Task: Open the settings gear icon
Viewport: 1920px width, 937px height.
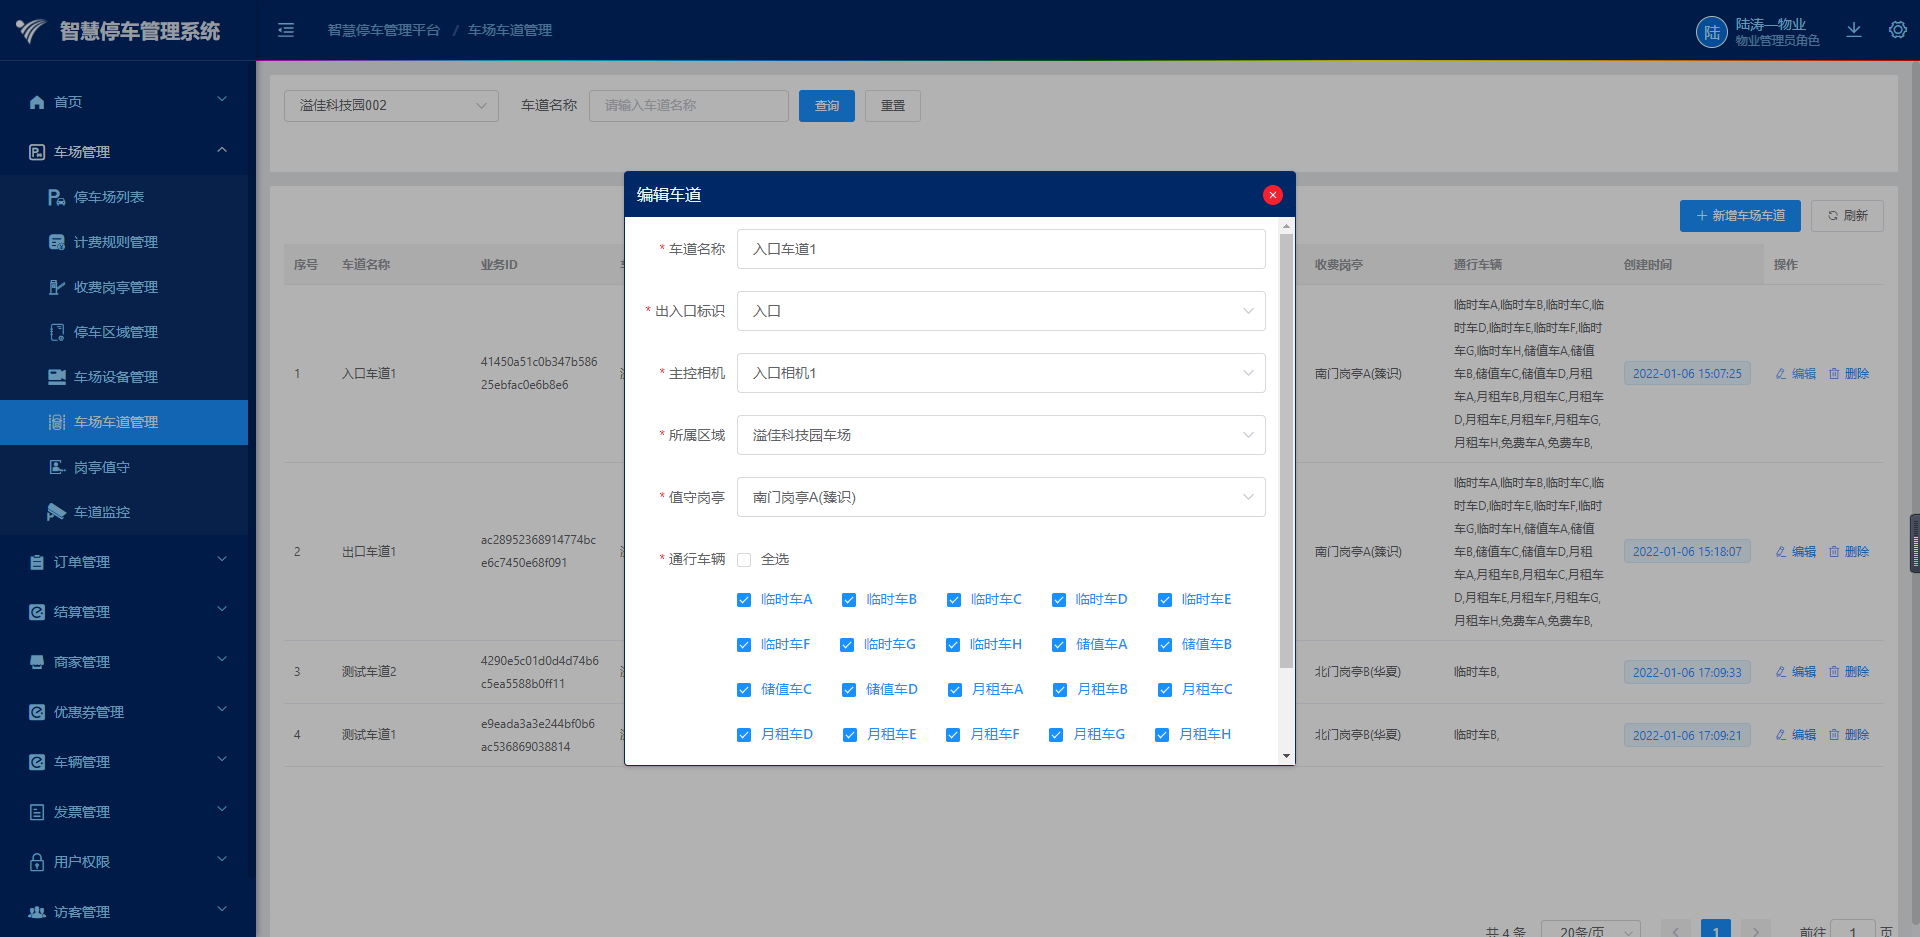Action: tap(1898, 30)
